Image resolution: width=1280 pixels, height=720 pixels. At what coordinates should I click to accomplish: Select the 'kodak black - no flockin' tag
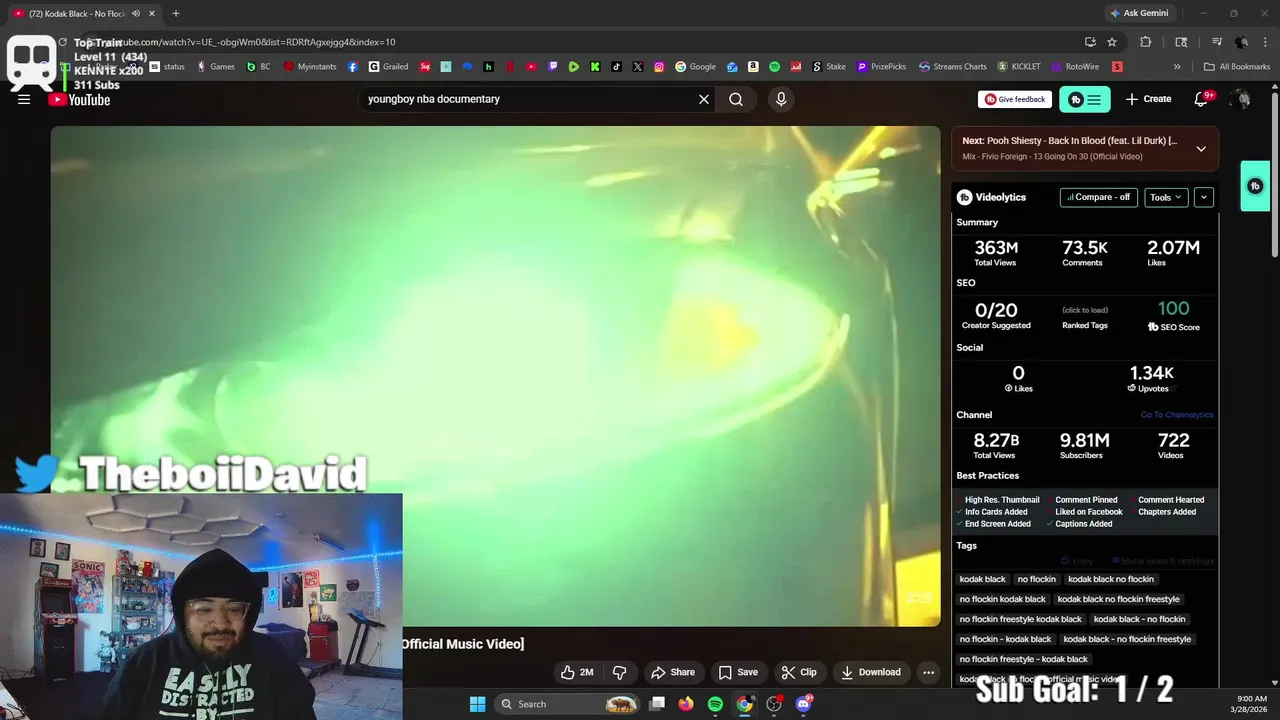coord(1139,619)
